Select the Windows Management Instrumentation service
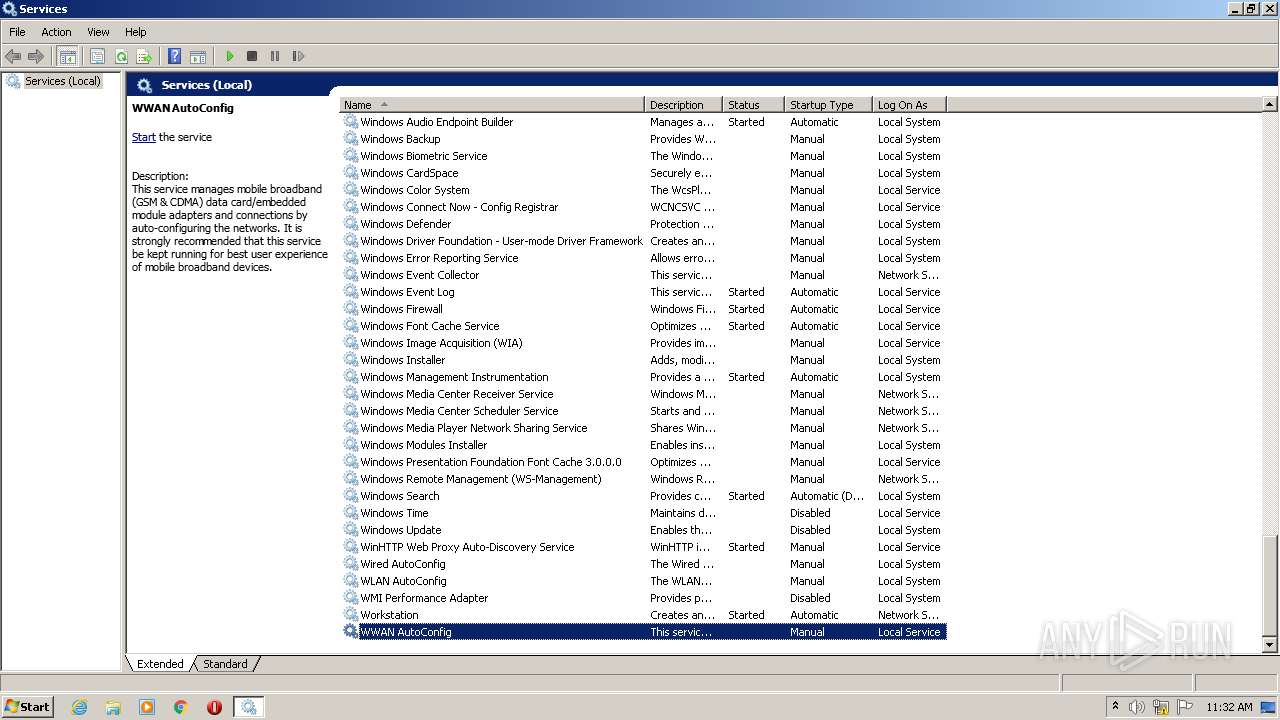This screenshot has width=1280, height=720. tap(643, 377)
